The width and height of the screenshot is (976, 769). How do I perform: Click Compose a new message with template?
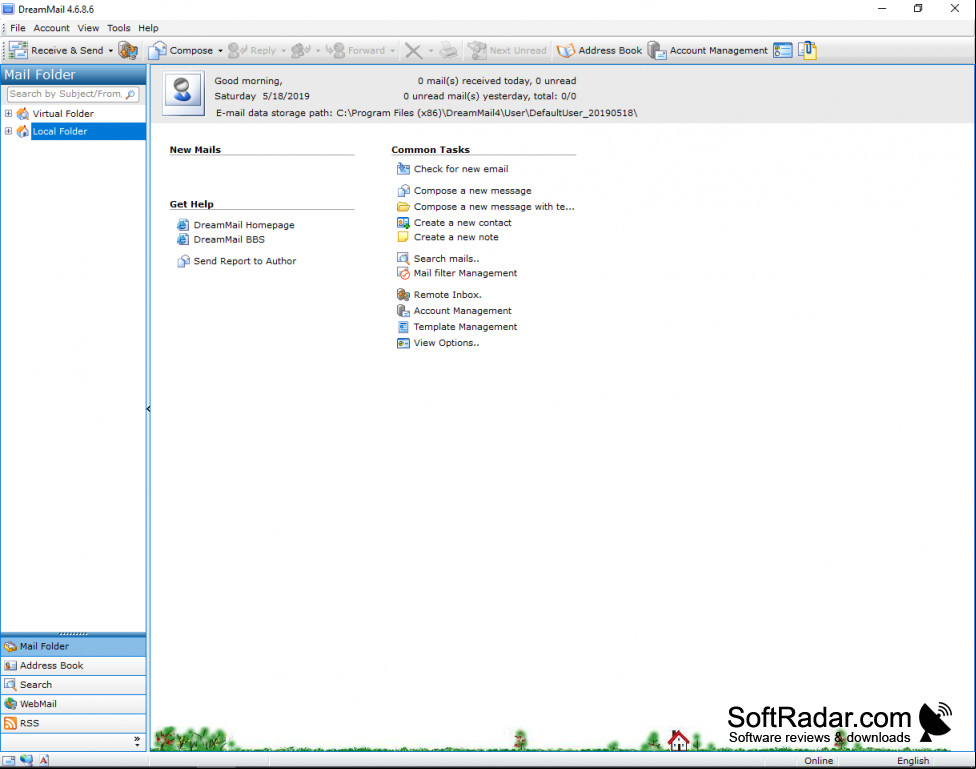494,207
